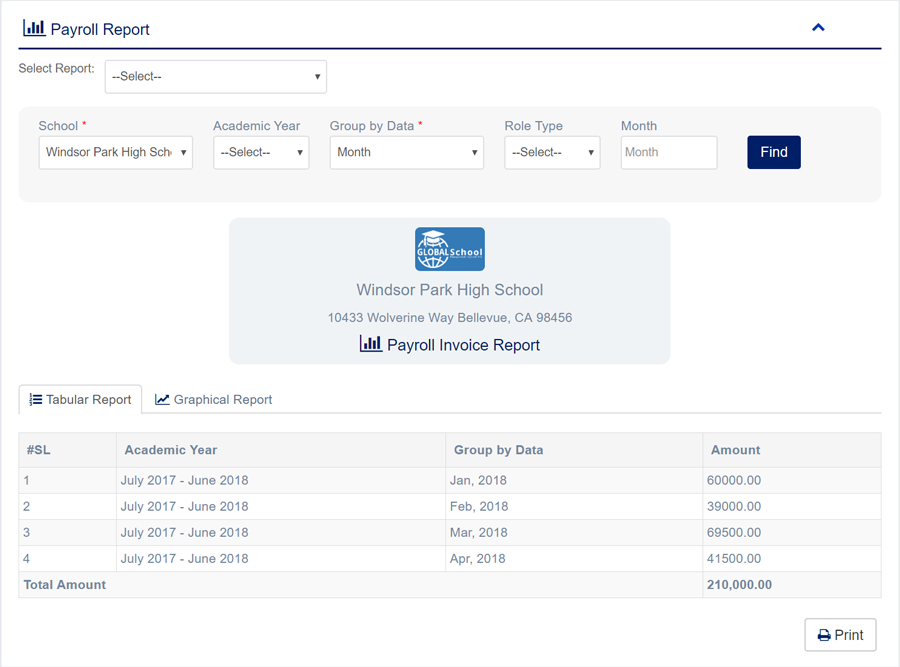Click Windsor Park High School heading

pos(449,290)
